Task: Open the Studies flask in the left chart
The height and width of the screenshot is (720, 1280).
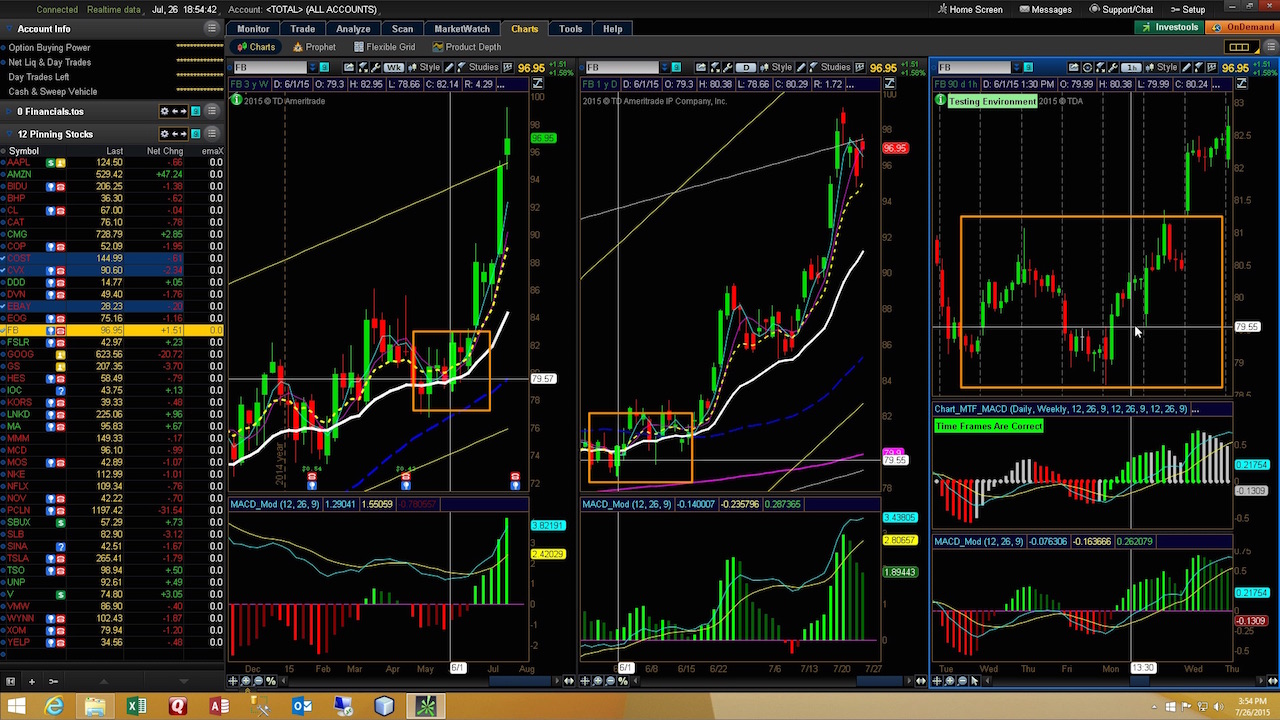Action: click(476, 68)
